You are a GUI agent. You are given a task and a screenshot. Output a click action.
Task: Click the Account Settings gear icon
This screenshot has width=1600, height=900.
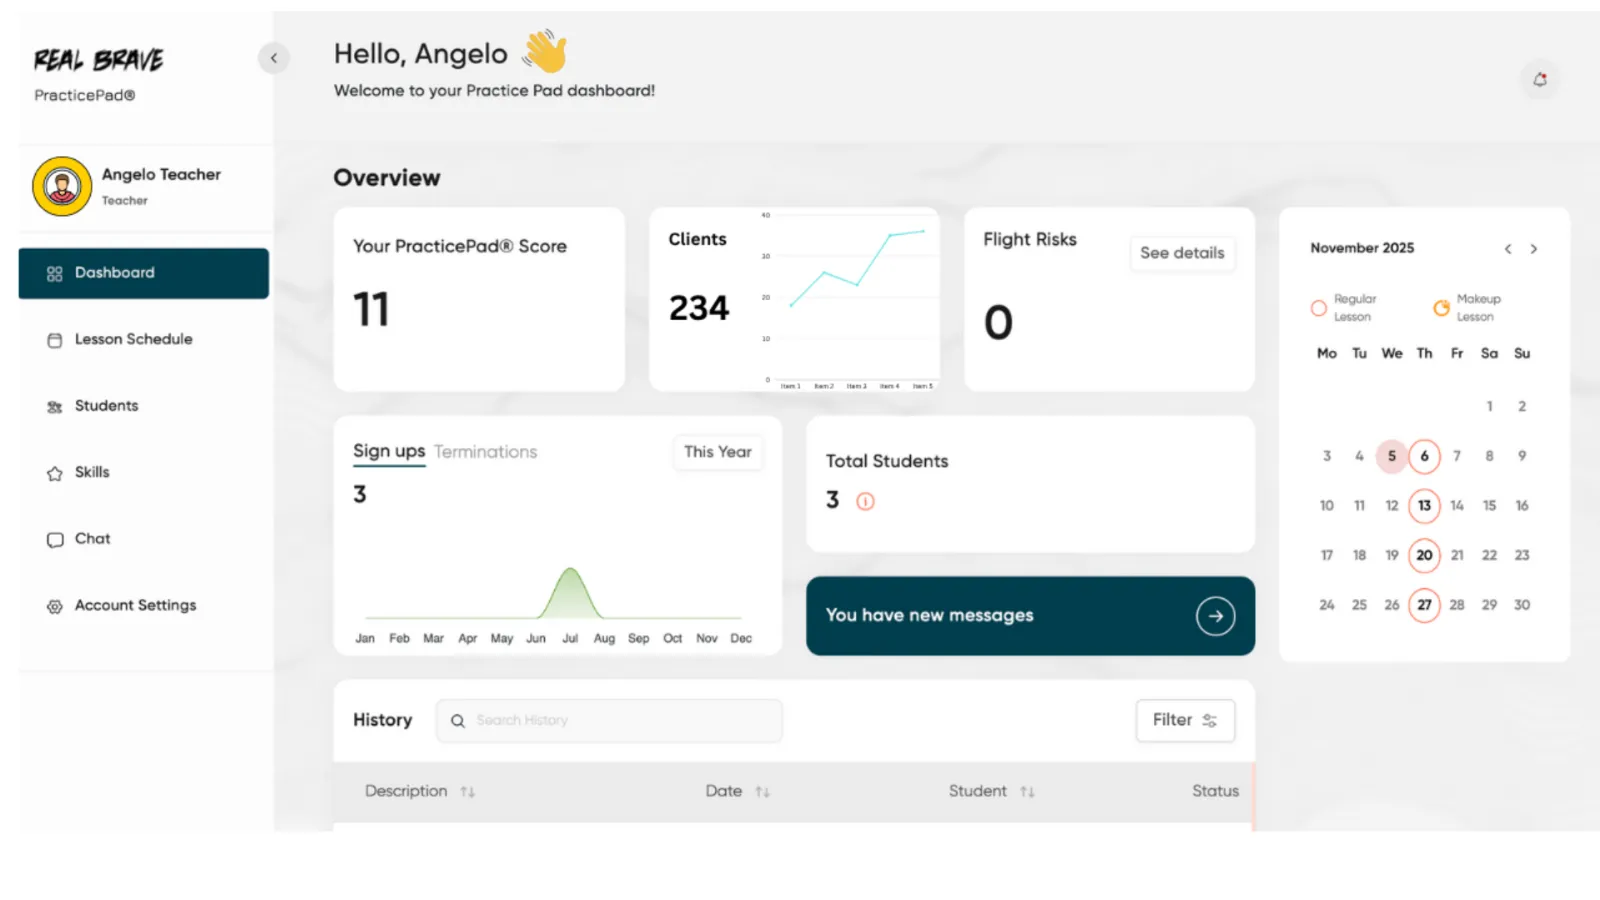[55, 606]
